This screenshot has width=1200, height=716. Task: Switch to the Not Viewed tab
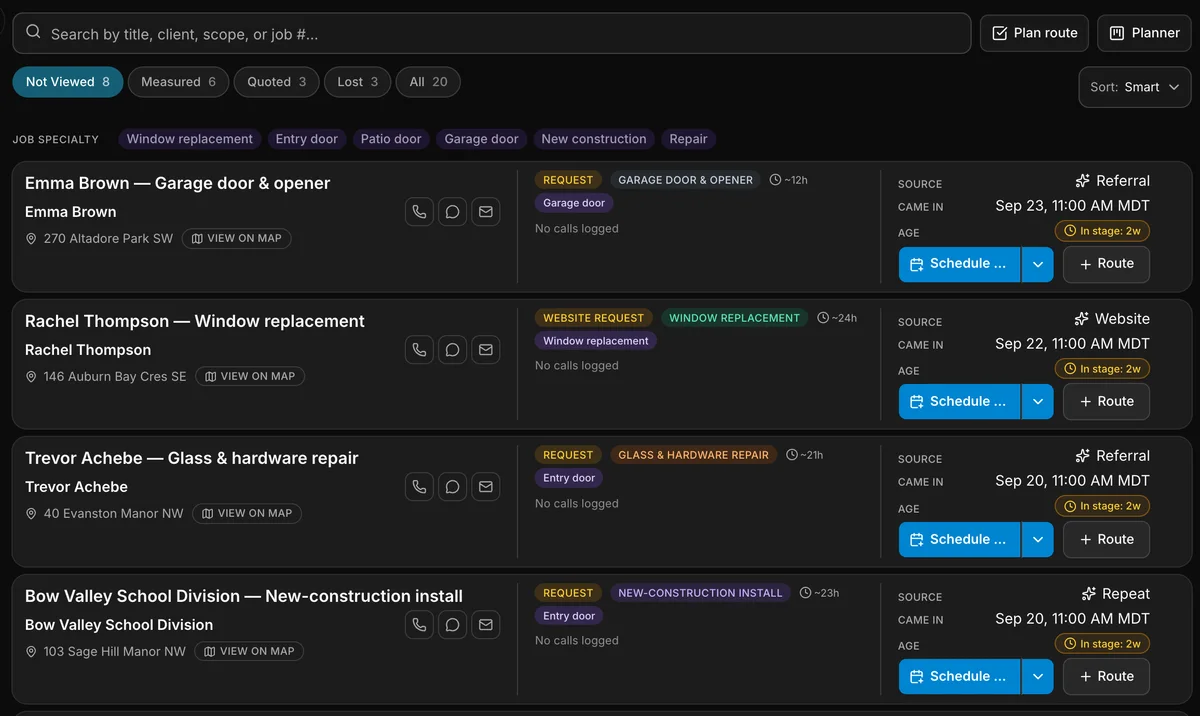tap(68, 82)
